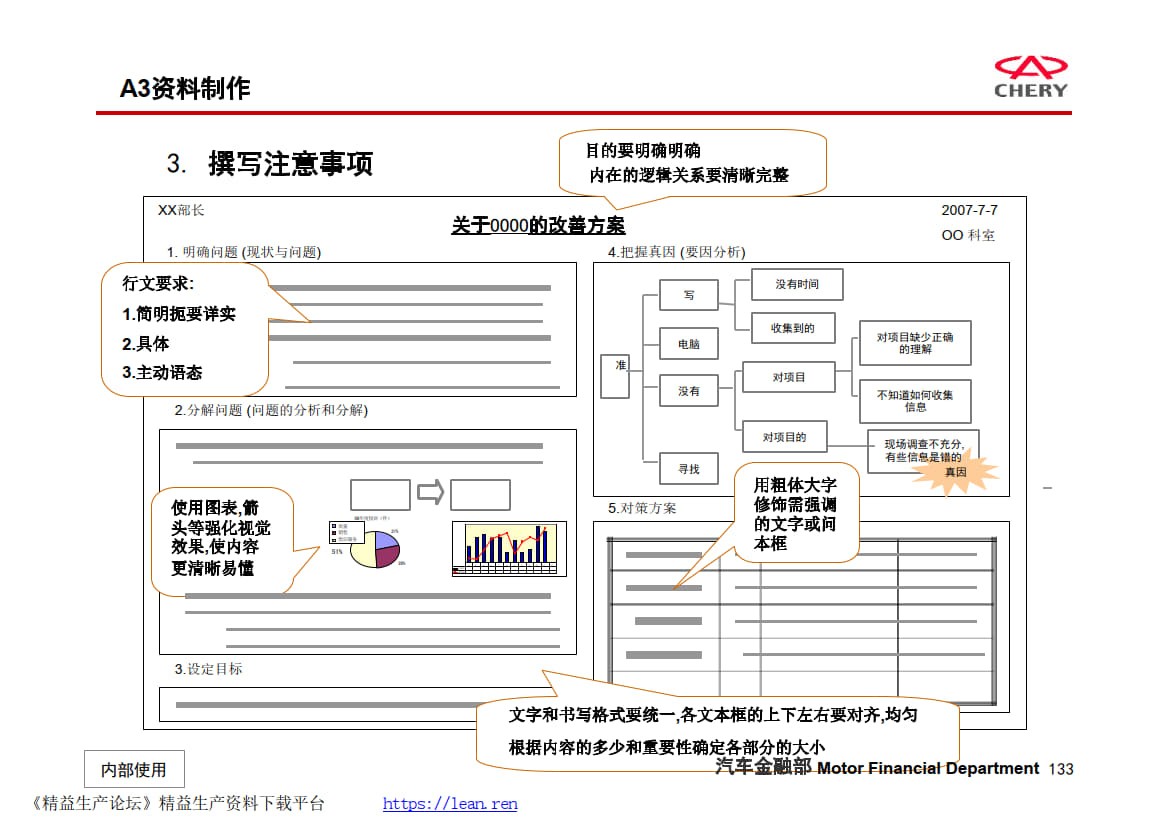This screenshot has height=826, width=1168.
Task: Click the 准 box at diagram root
Action: point(615,377)
